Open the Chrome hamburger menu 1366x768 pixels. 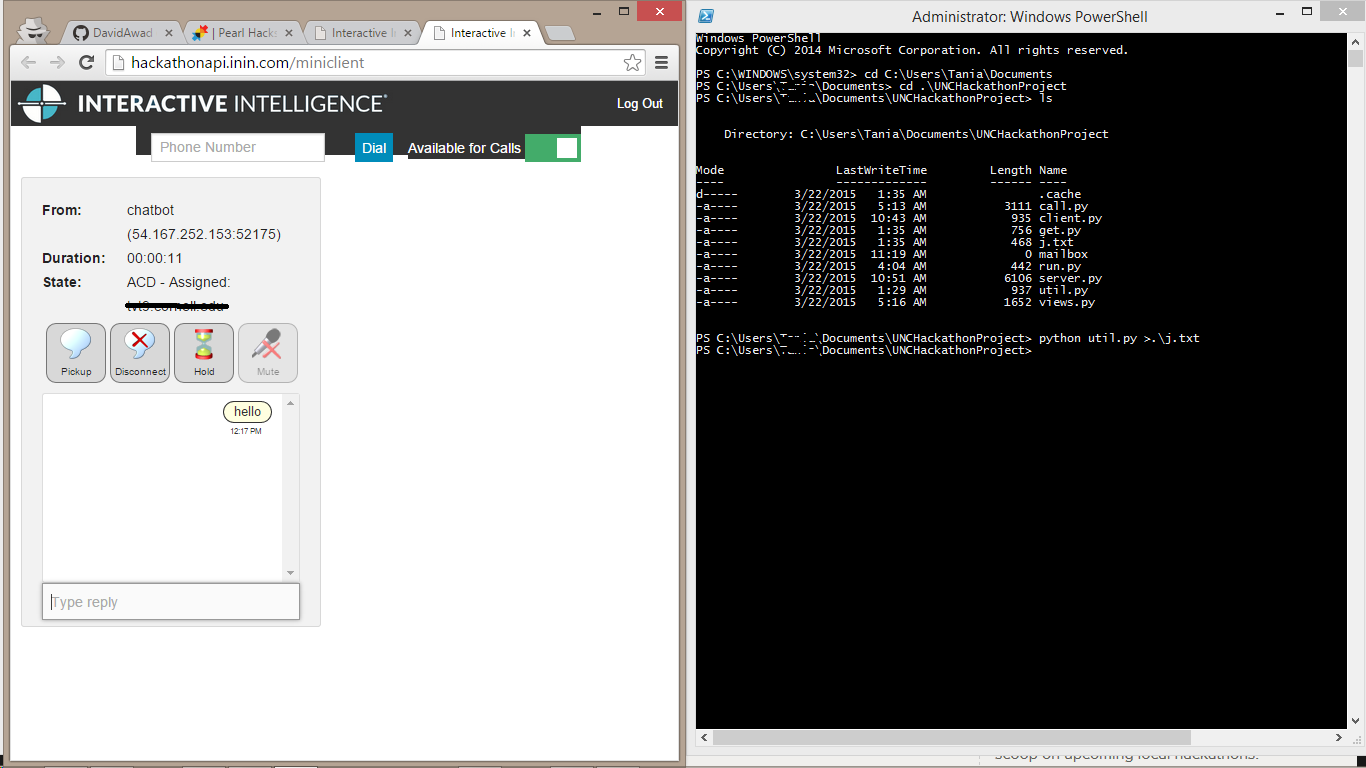point(661,63)
